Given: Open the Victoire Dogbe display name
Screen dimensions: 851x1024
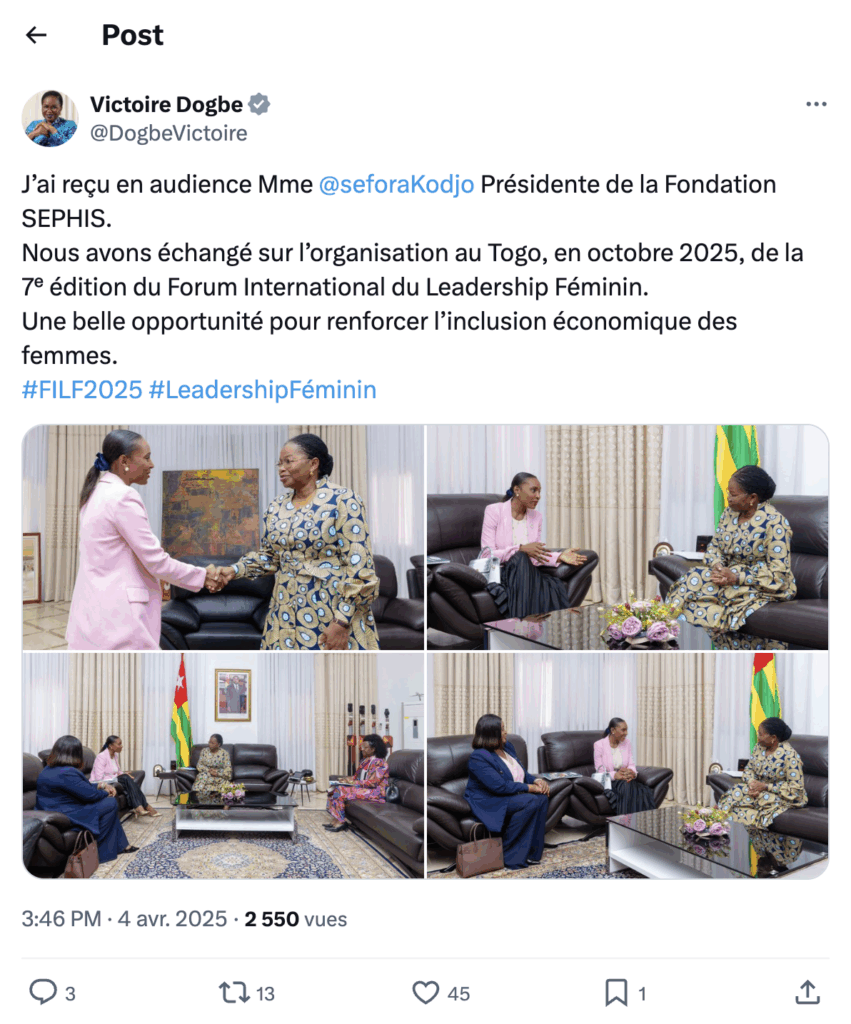Looking at the screenshot, I should (x=167, y=104).
